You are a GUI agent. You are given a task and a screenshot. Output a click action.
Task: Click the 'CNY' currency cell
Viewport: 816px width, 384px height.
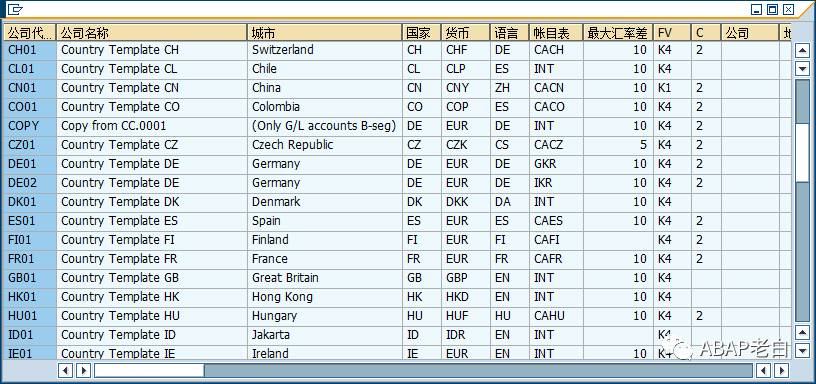(466, 88)
